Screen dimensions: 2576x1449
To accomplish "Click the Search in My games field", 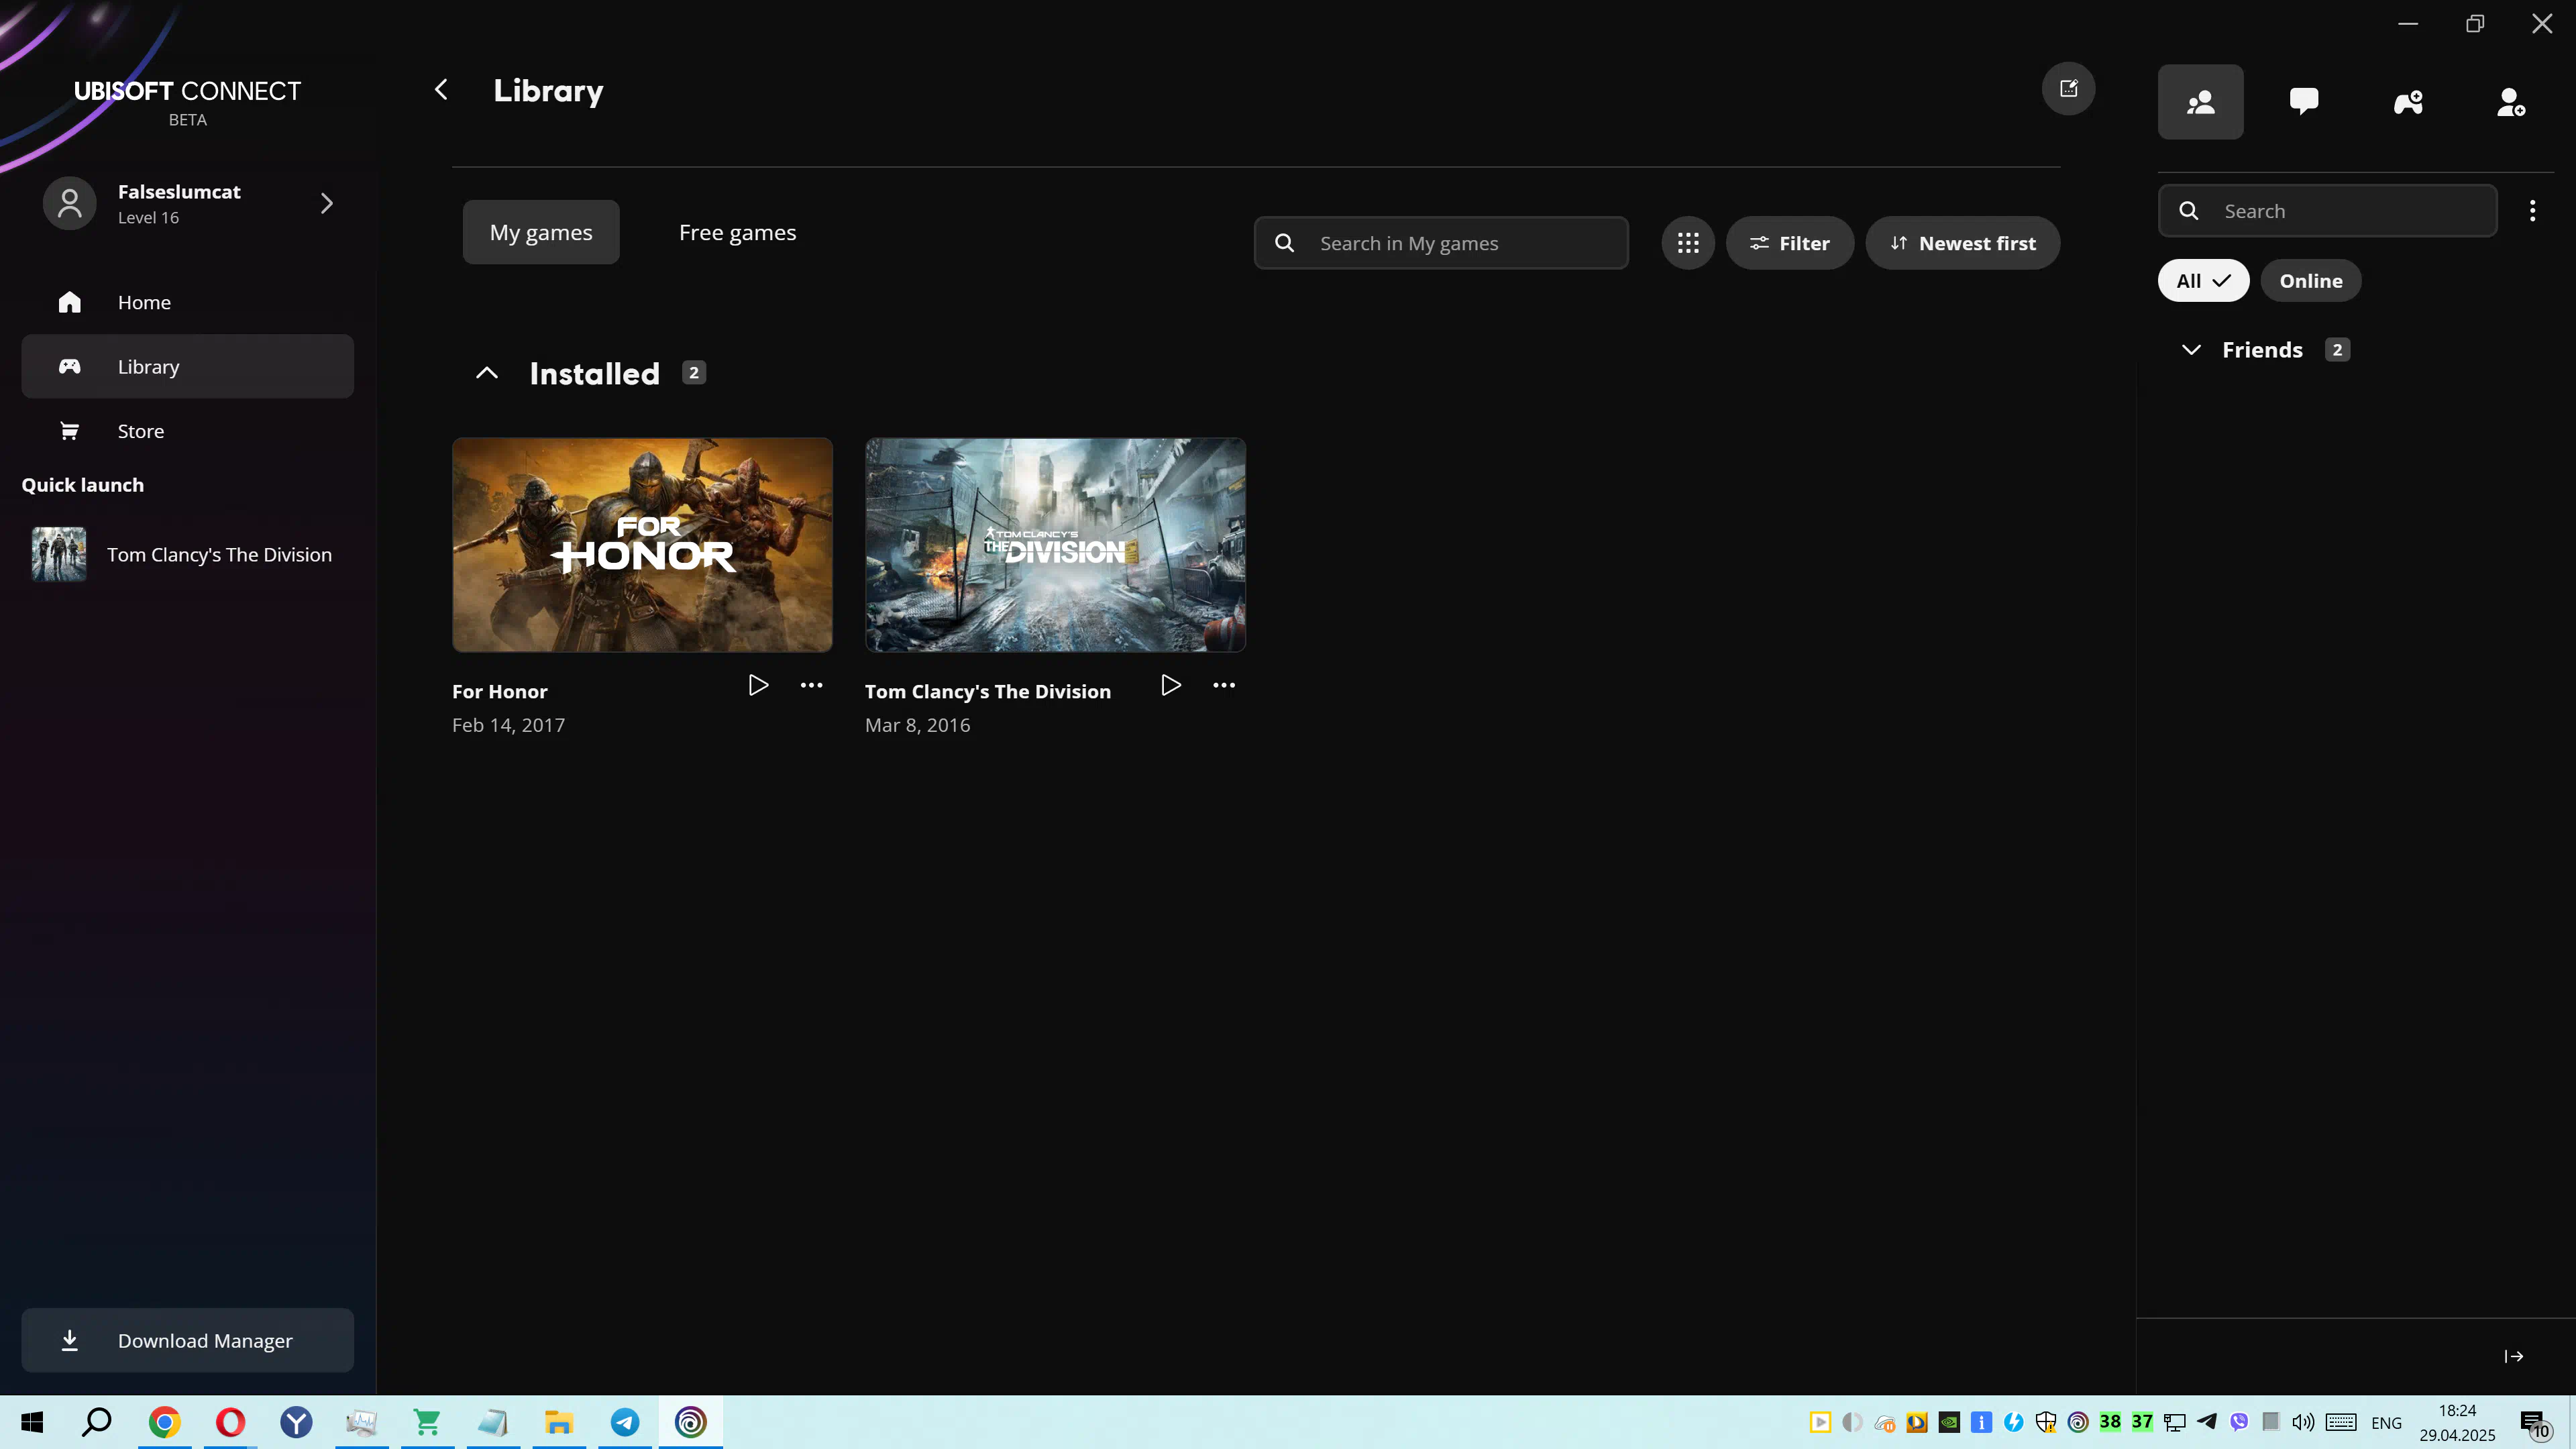I will (1441, 243).
